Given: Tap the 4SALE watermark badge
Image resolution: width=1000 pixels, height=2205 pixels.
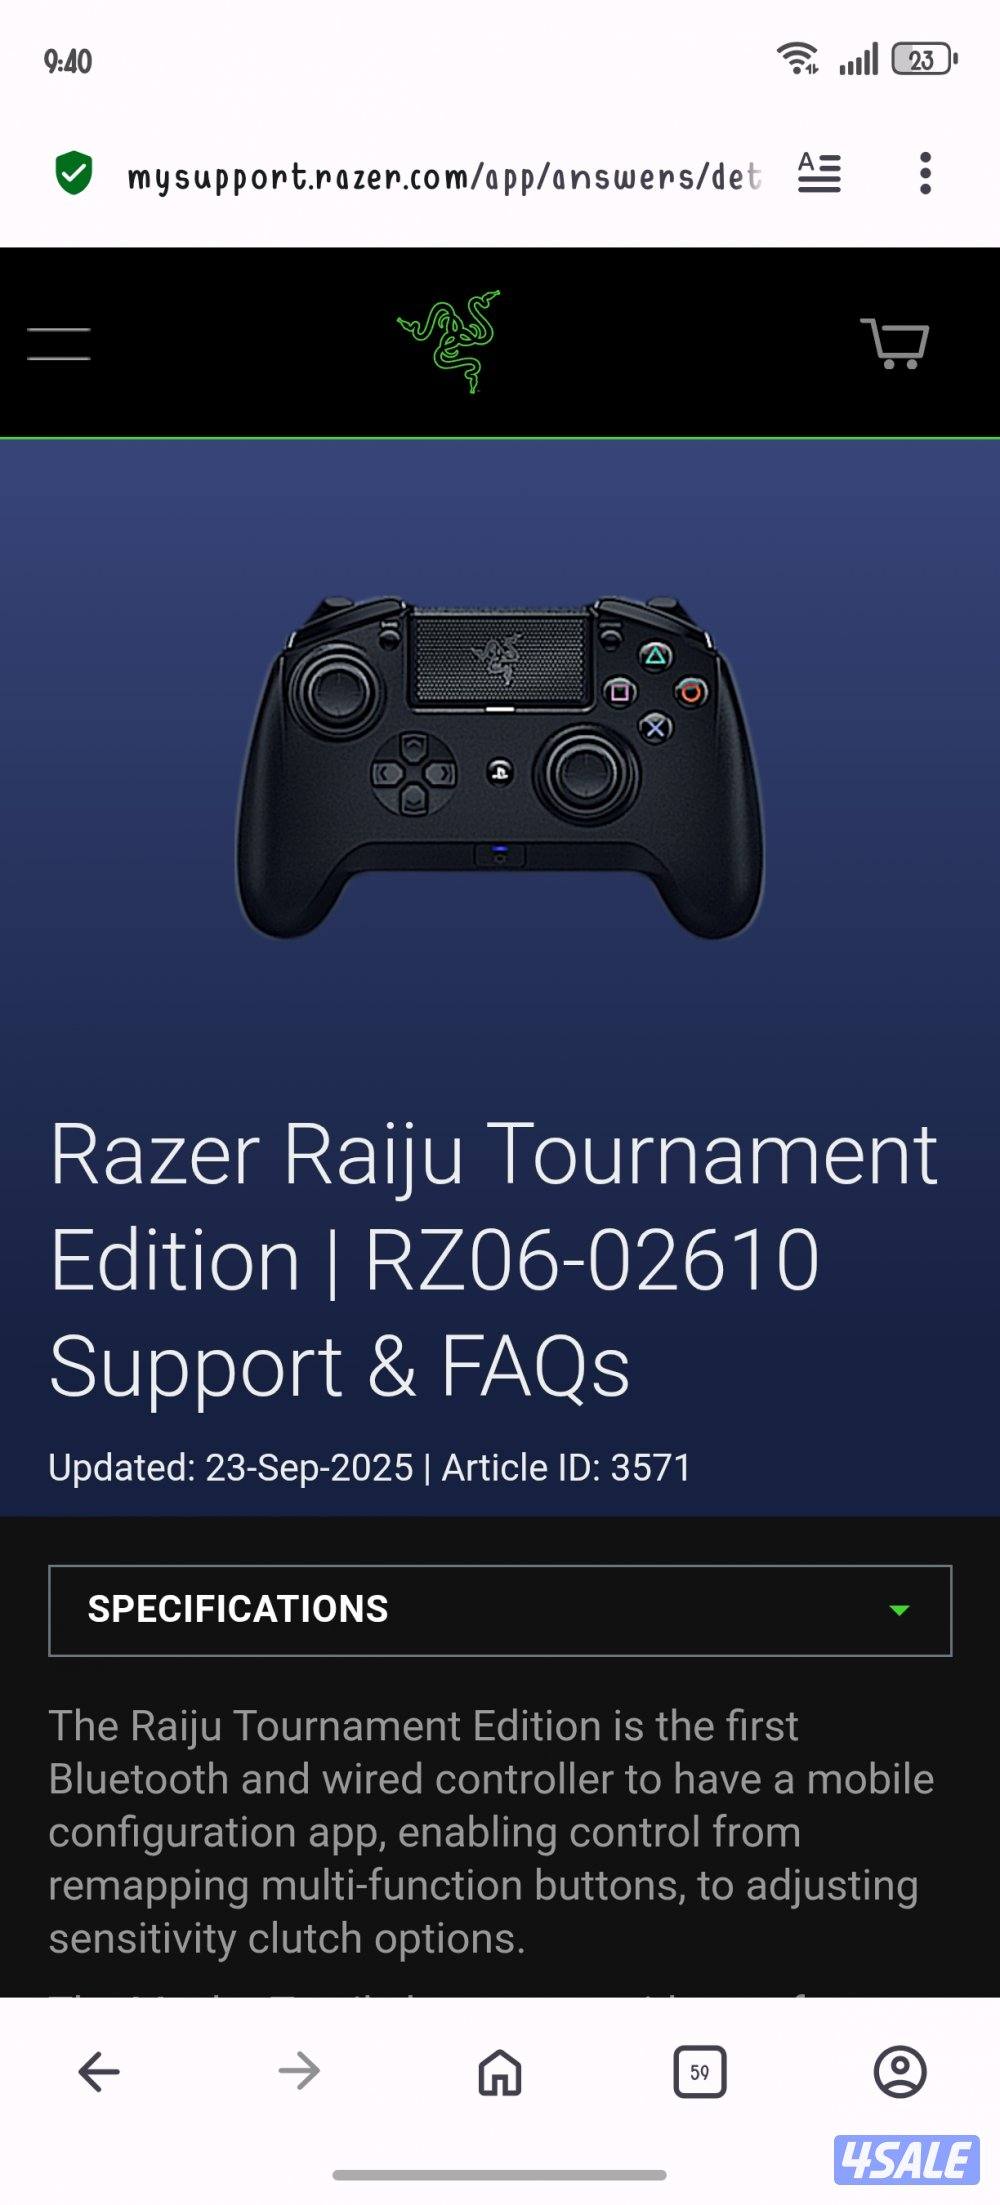Looking at the screenshot, I should click(907, 2161).
